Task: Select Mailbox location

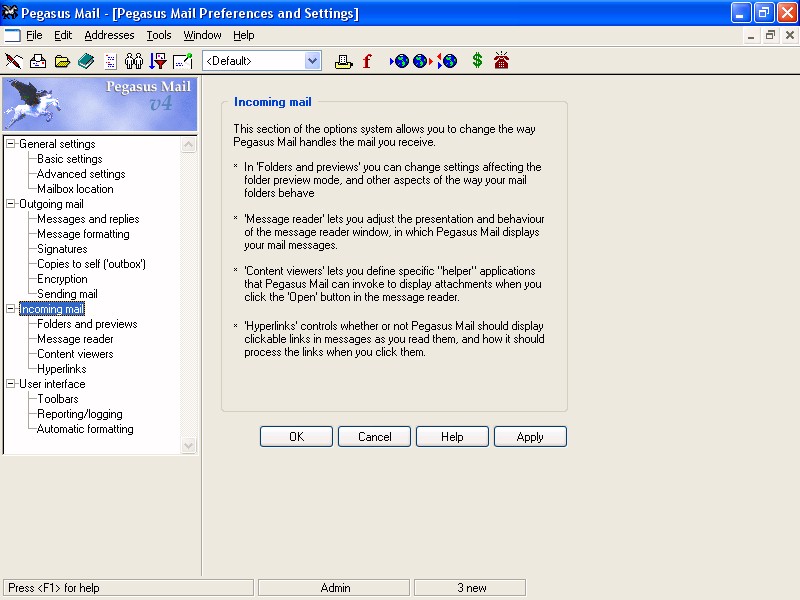Action: 76,189
